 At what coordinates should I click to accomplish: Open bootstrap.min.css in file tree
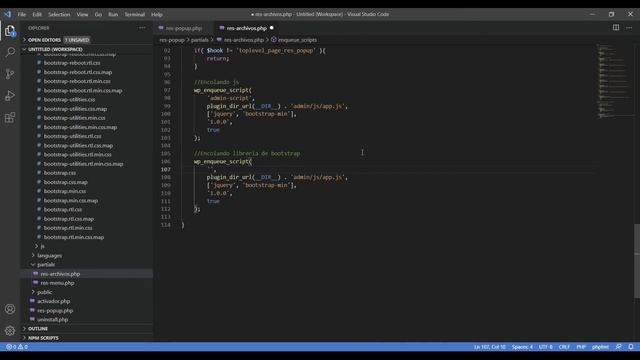tap(65, 191)
